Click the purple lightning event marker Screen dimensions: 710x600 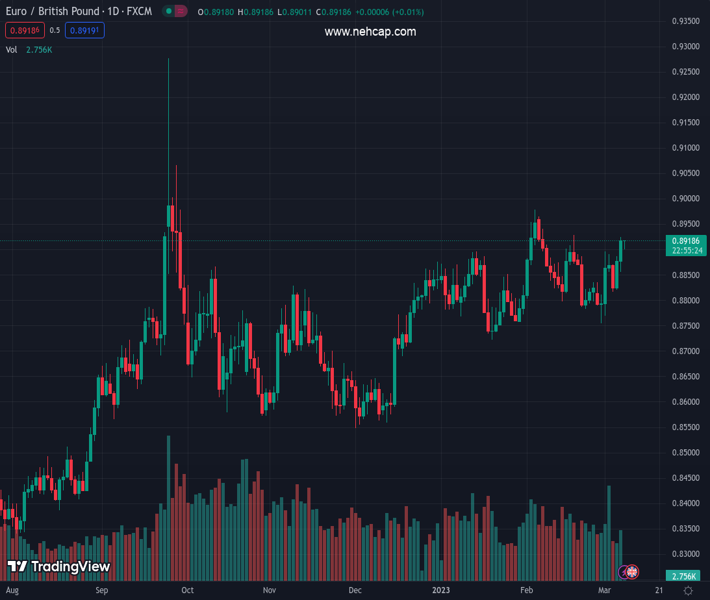click(x=624, y=571)
